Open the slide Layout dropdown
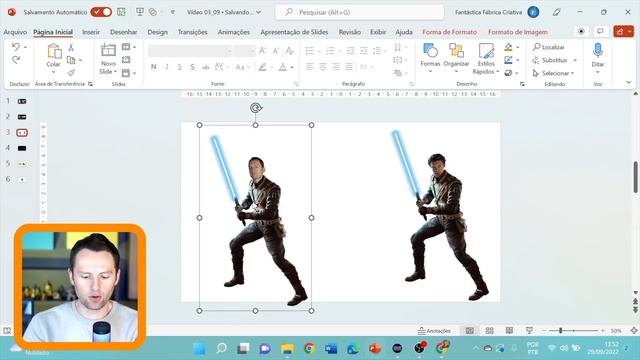The image size is (640, 360). tap(129, 47)
